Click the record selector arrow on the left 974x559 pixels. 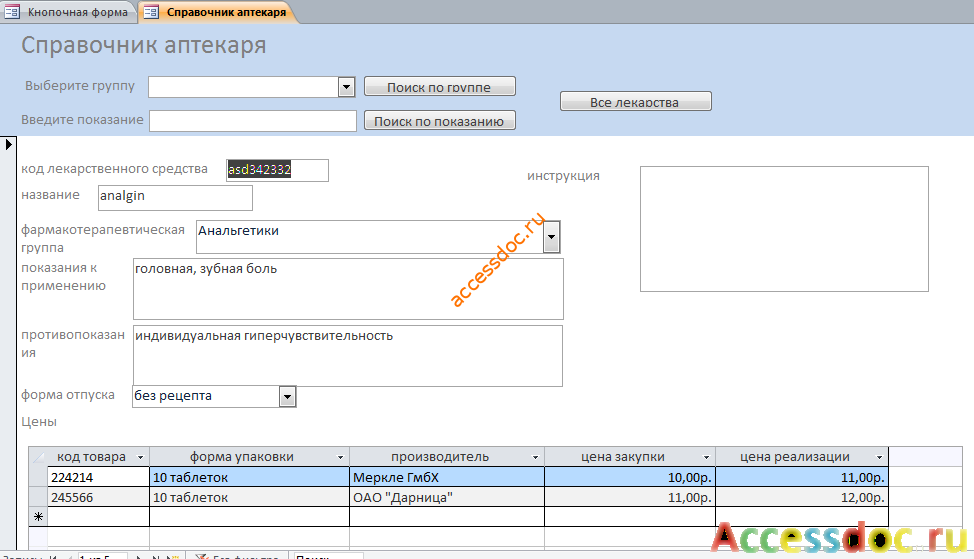click(x=8, y=145)
